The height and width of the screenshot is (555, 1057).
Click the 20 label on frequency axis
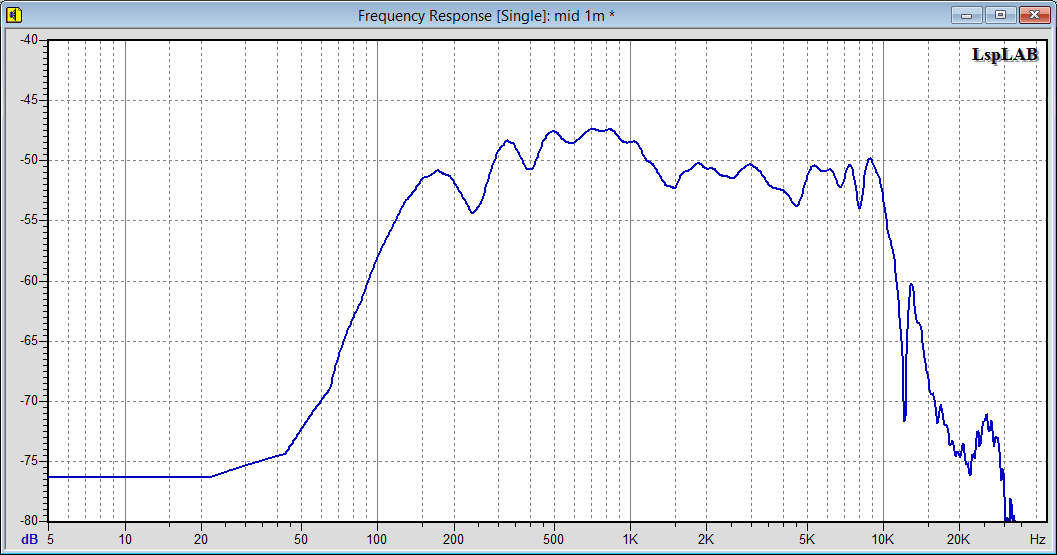pyautogui.click(x=201, y=539)
